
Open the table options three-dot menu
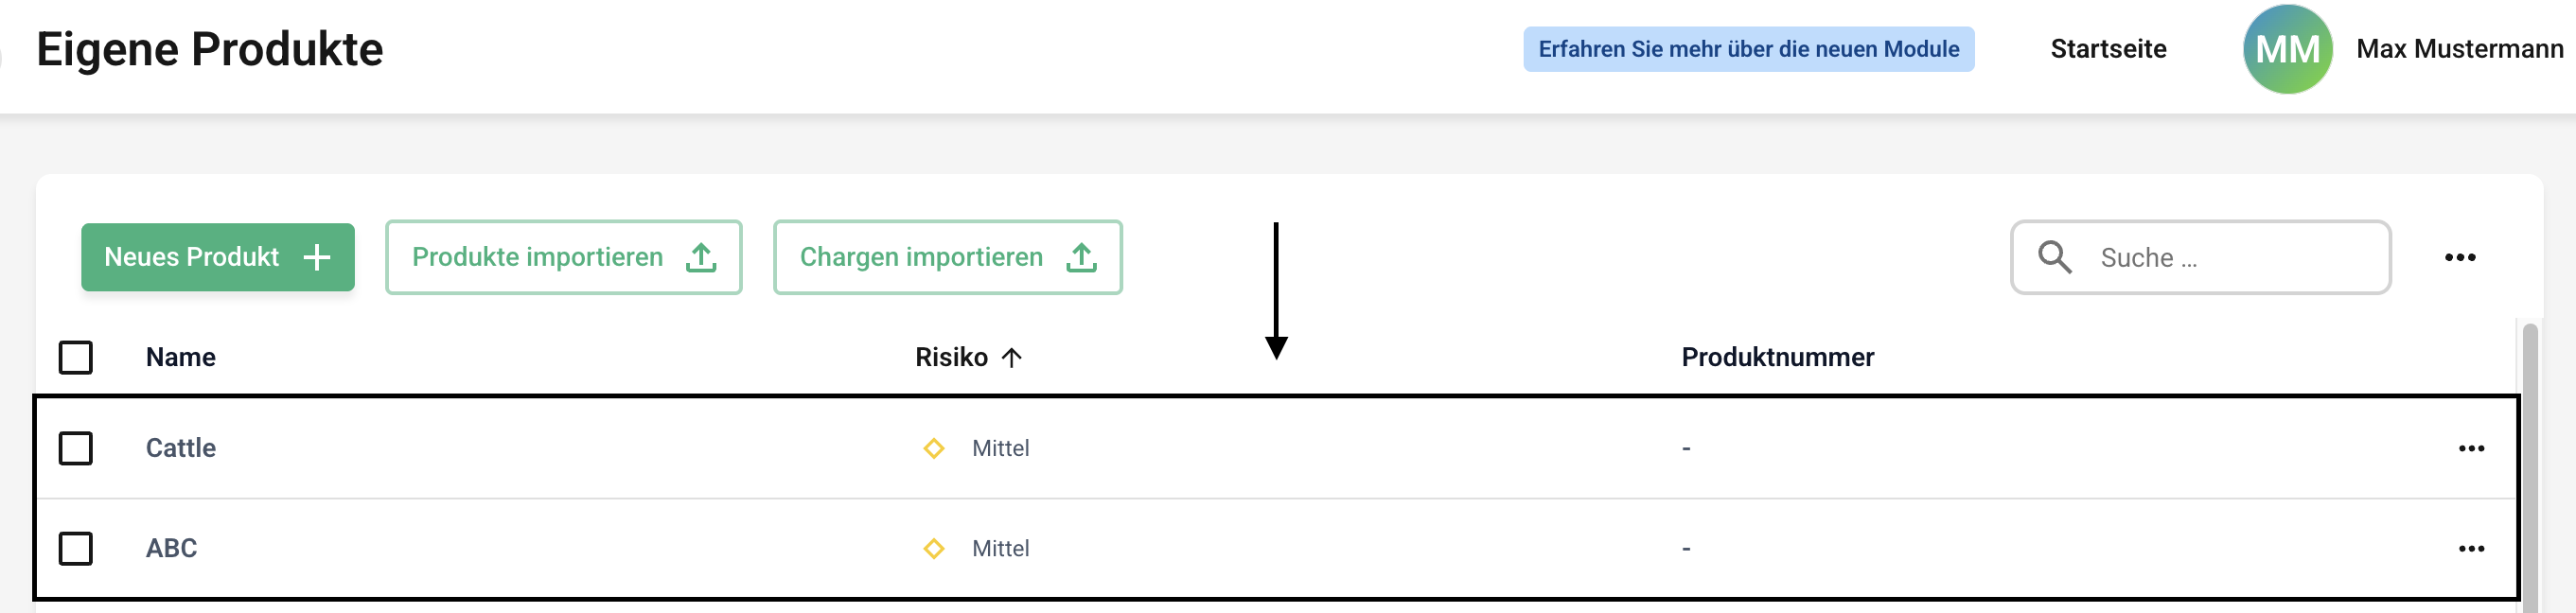click(x=2460, y=257)
